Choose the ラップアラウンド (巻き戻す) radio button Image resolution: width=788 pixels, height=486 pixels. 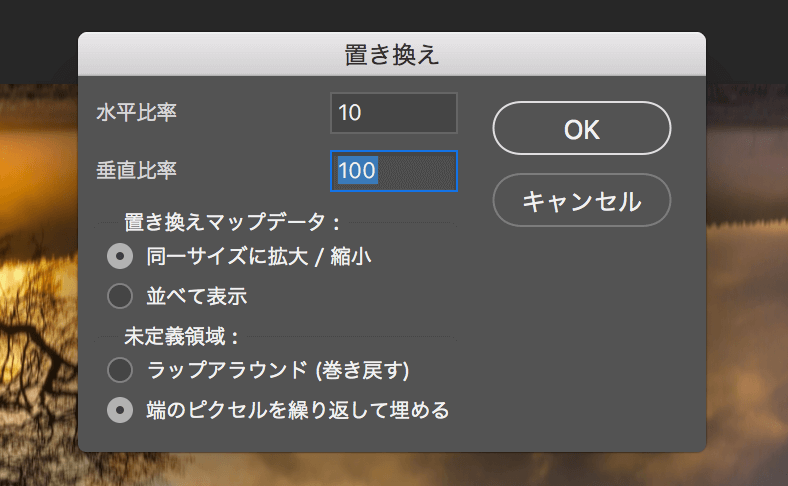point(120,370)
